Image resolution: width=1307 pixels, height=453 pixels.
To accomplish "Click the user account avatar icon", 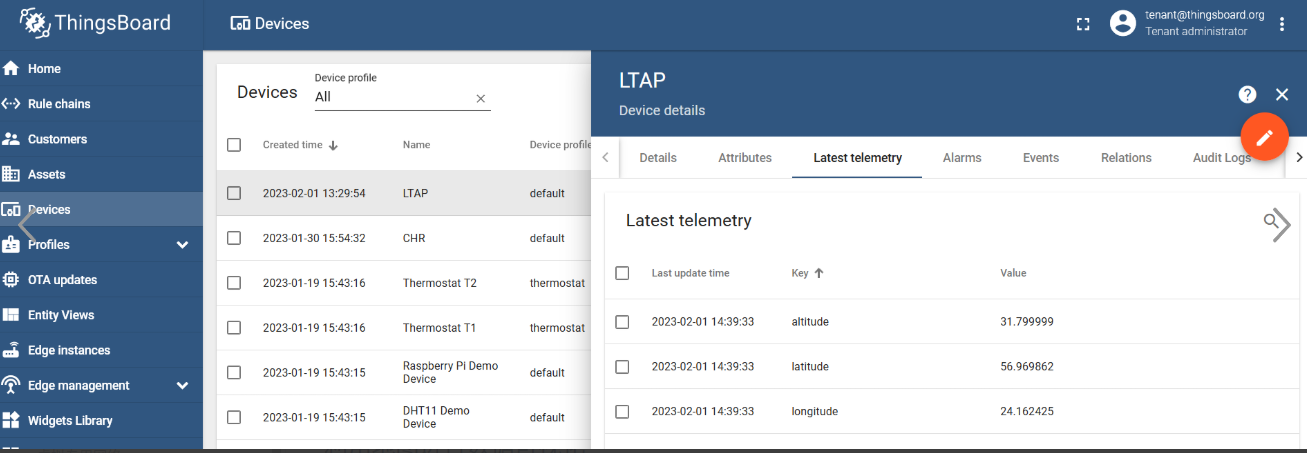I will [x=1124, y=24].
